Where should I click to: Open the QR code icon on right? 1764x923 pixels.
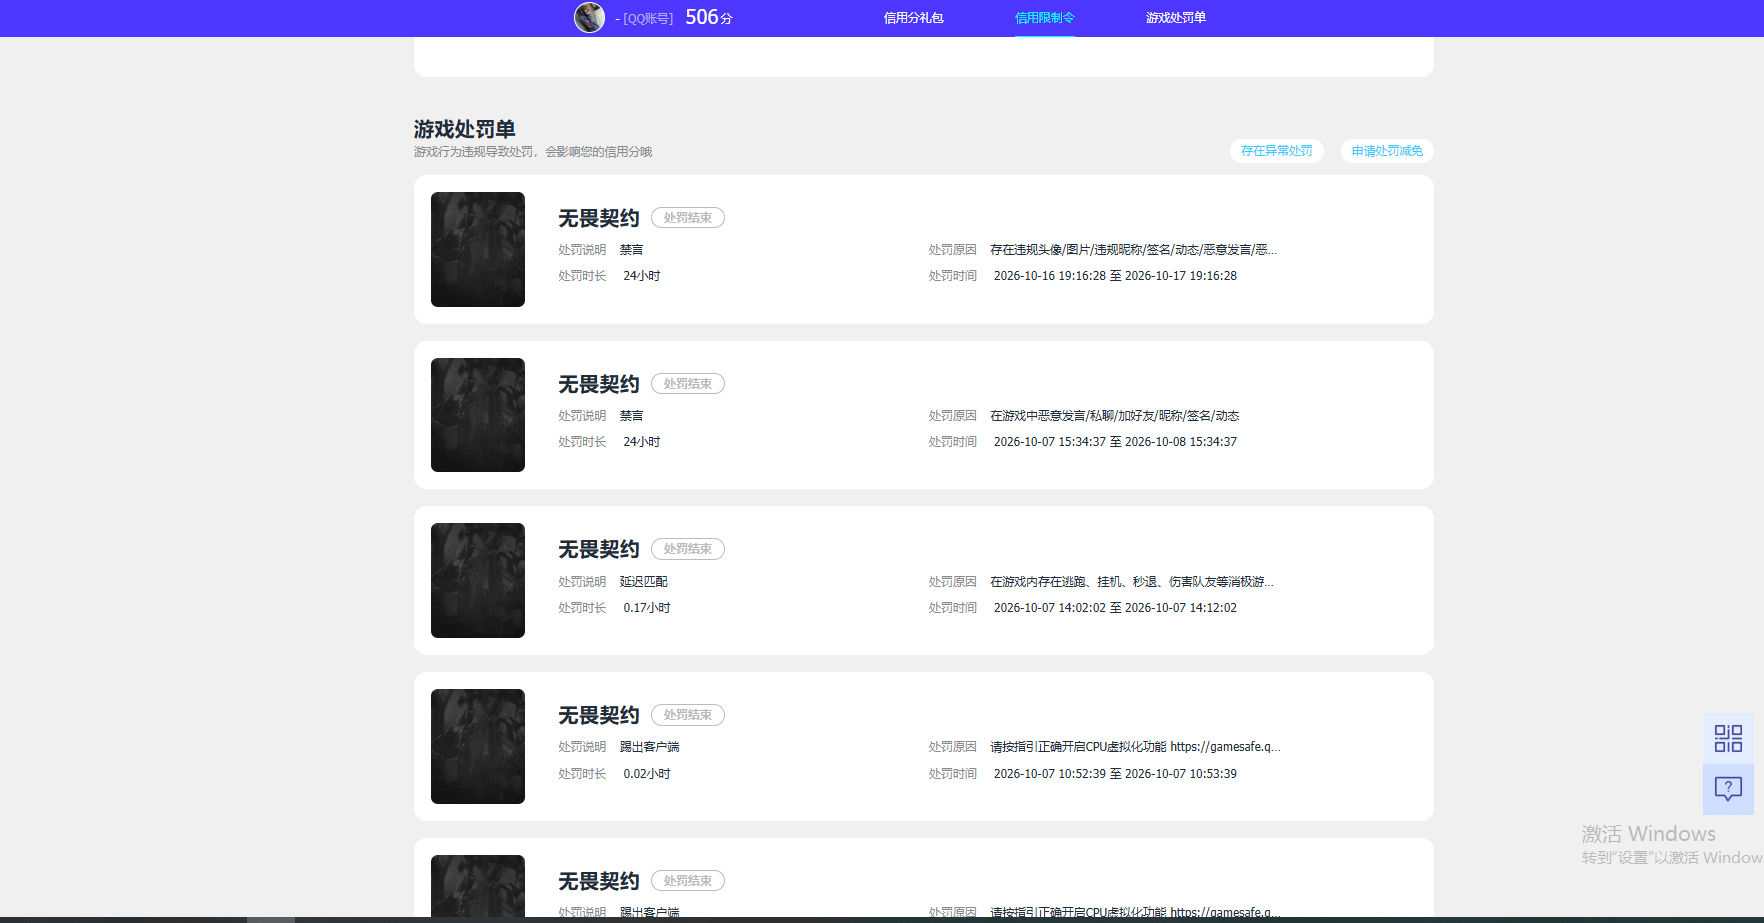[1728, 739]
